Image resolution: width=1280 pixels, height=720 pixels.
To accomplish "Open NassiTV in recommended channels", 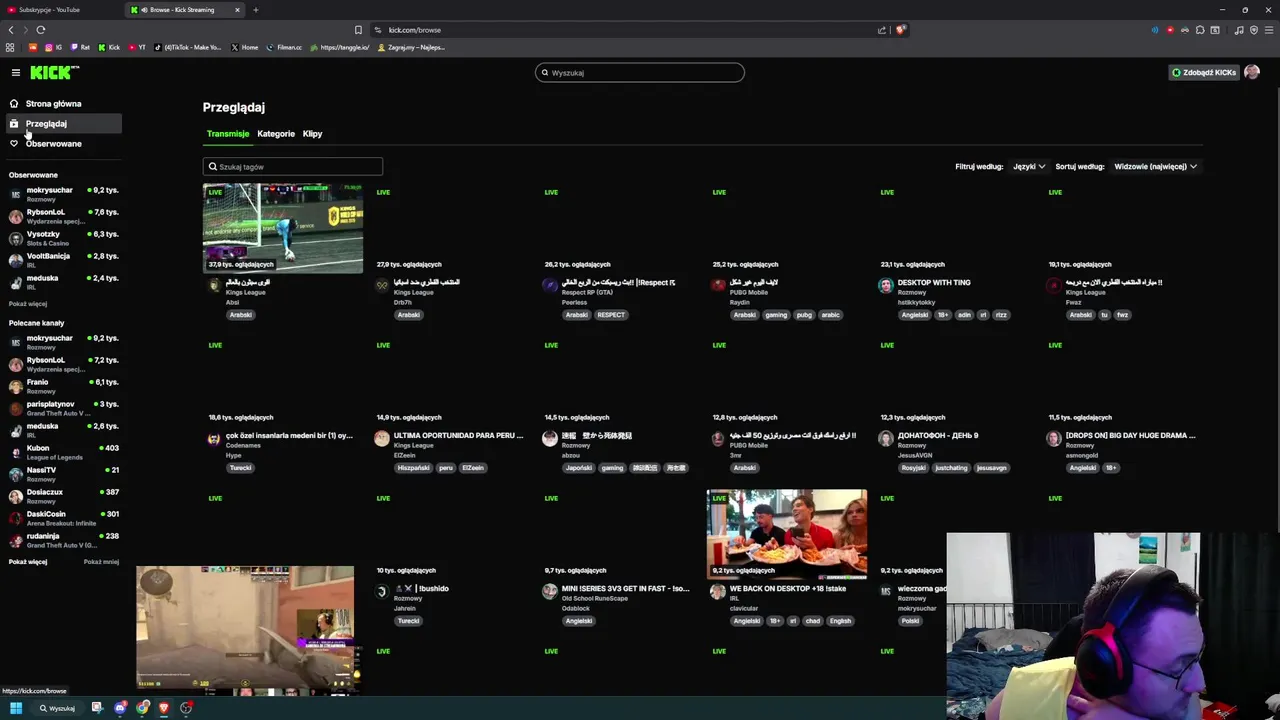I will click(x=63, y=474).
